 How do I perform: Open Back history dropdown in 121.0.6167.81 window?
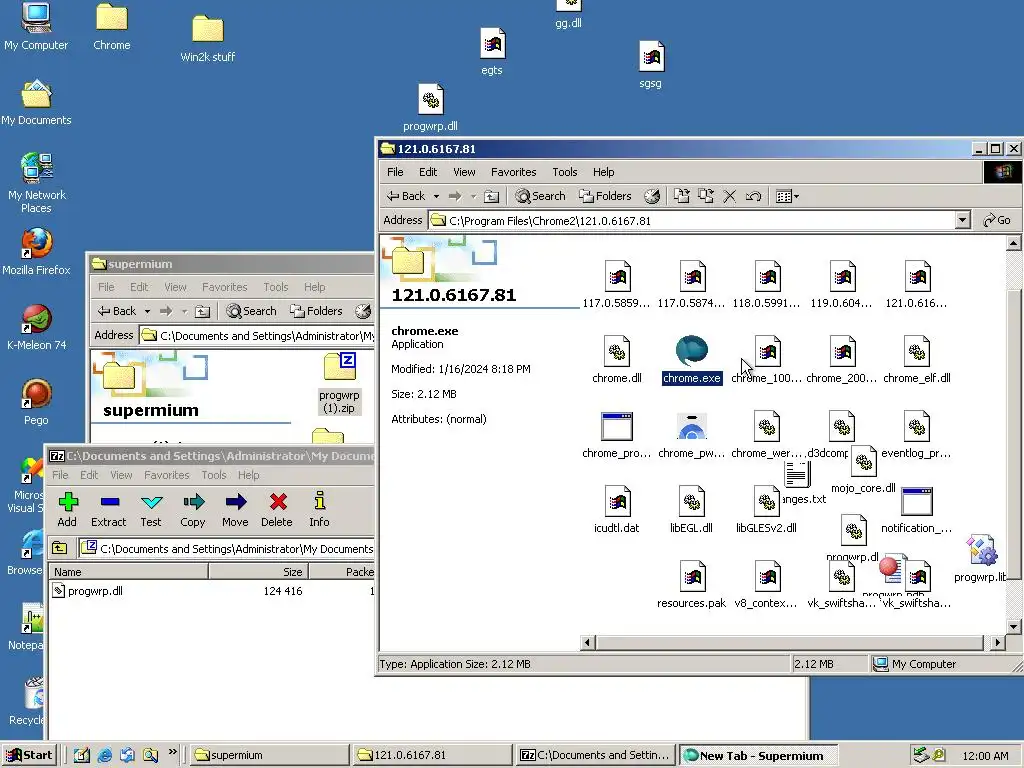(x=436, y=196)
